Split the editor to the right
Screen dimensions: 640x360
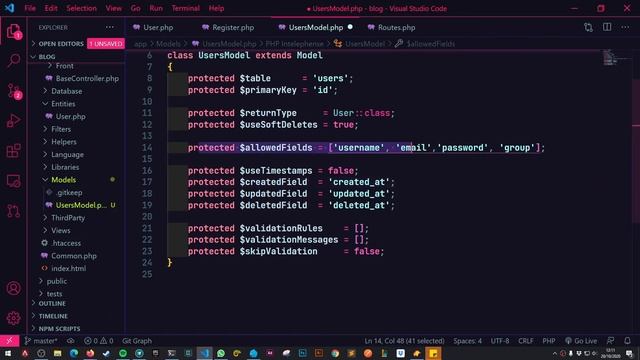coord(607,27)
